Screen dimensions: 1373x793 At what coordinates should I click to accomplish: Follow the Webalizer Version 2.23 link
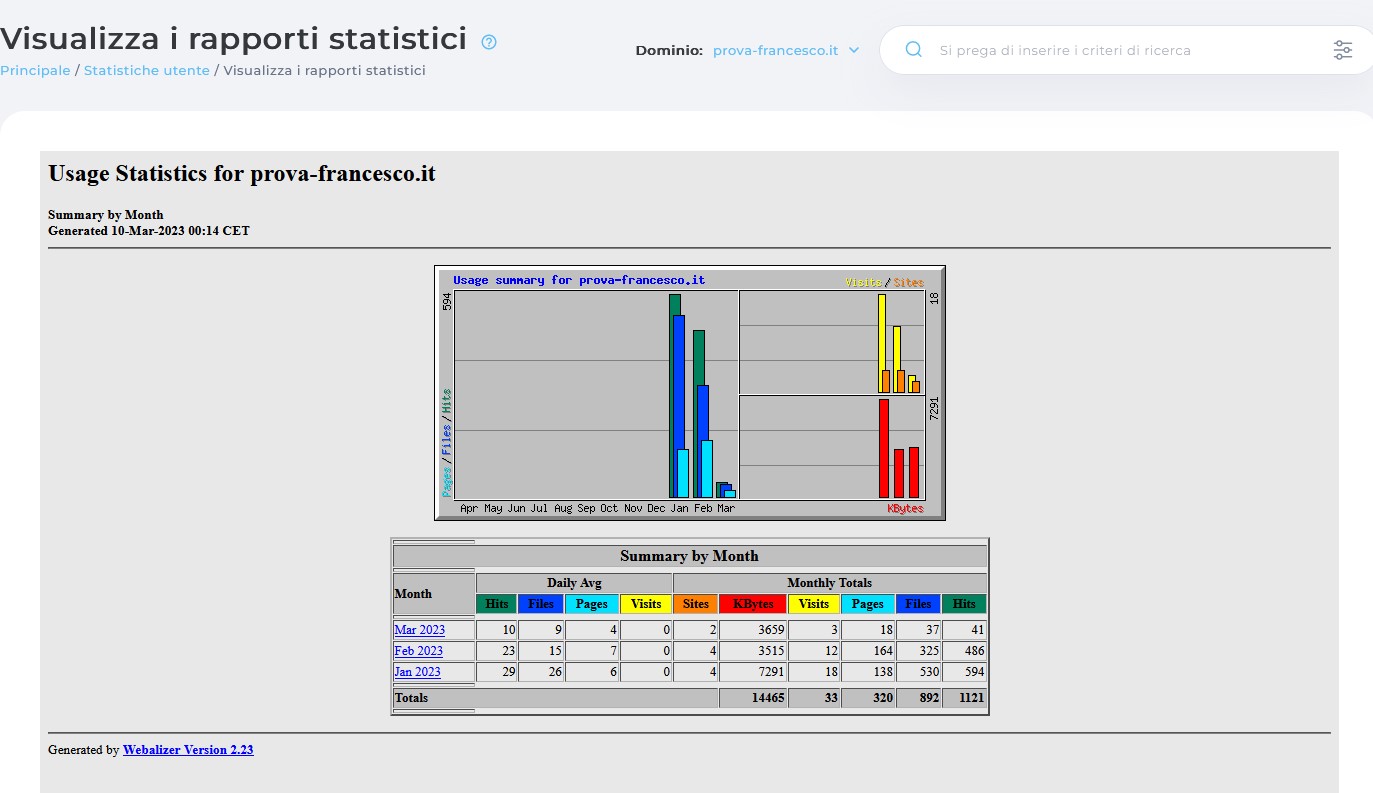pos(188,750)
